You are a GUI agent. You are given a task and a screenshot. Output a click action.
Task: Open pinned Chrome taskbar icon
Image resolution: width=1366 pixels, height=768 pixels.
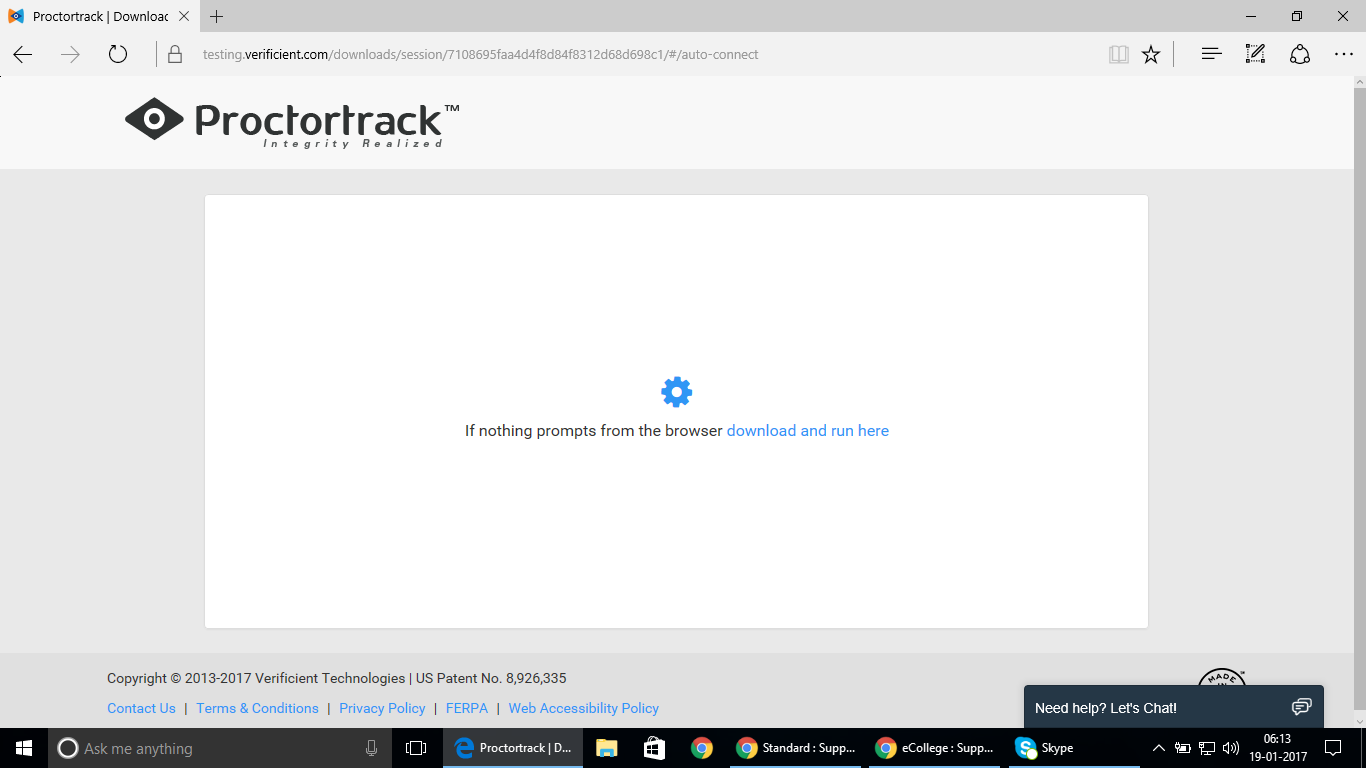701,748
